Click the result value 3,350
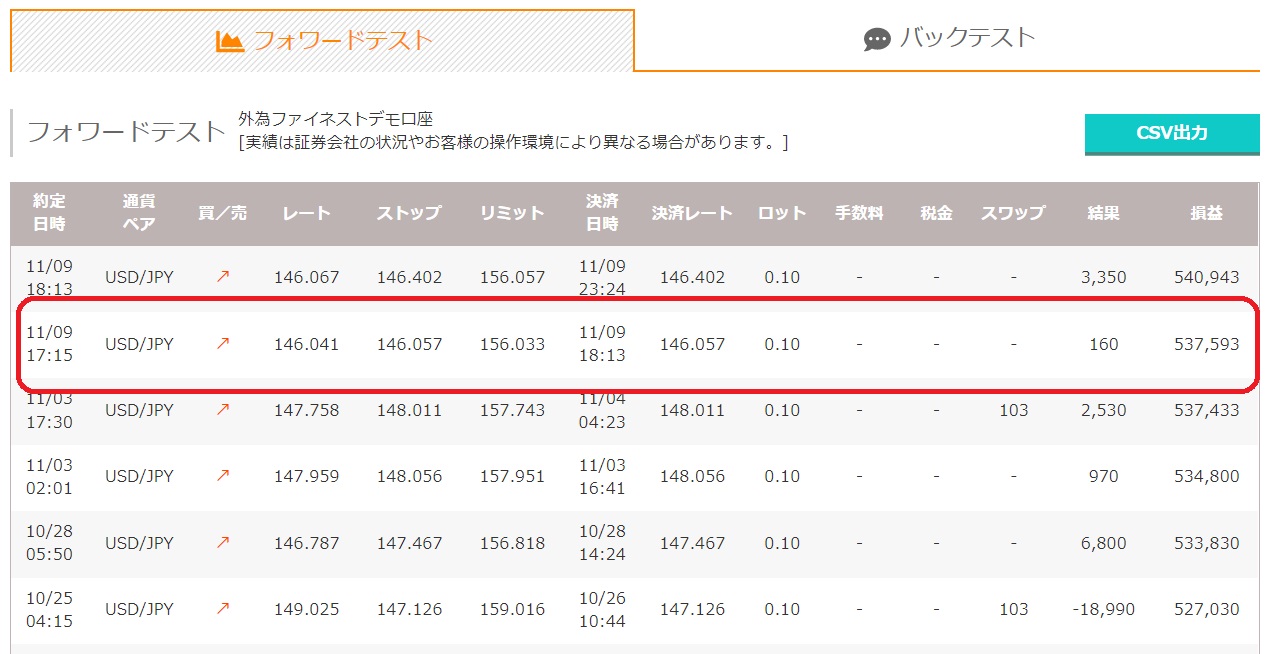The width and height of the screenshot is (1267, 654). (1103, 277)
